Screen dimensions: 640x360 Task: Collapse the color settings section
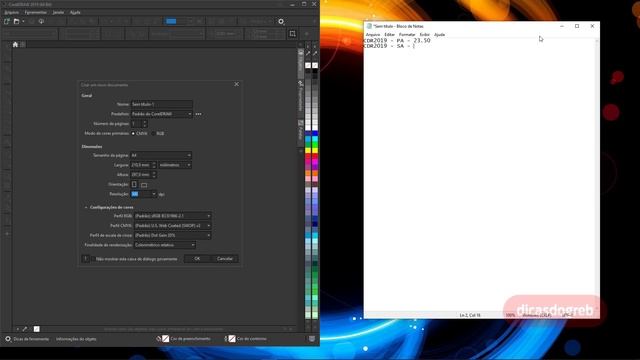(x=86, y=207)
